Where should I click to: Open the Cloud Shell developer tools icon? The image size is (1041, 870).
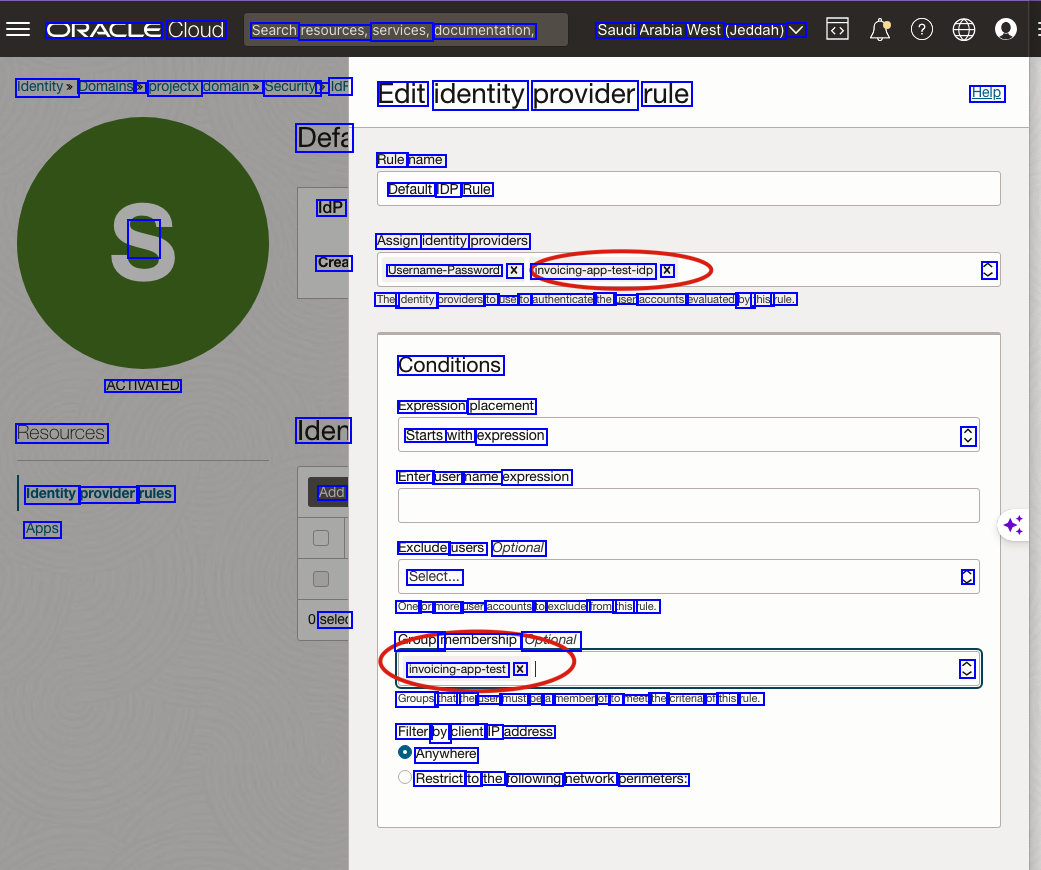coord(837,29)
